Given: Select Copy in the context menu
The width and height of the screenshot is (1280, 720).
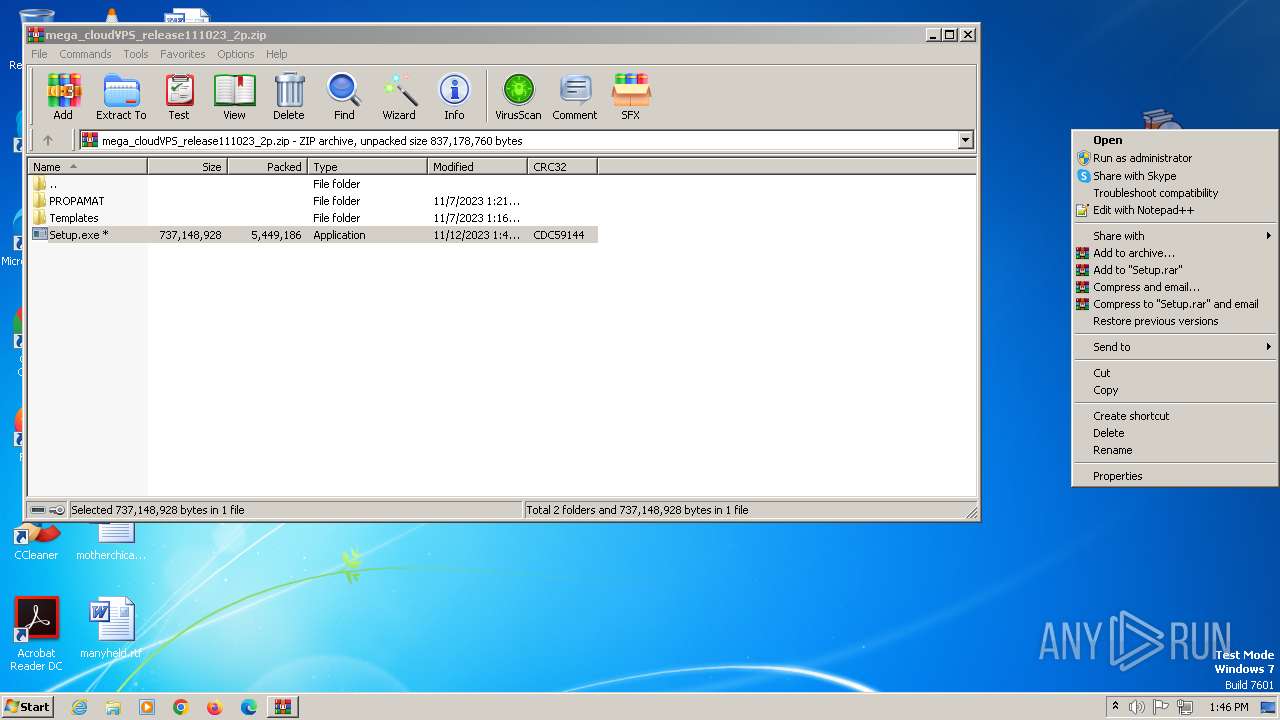Looking at the screenshot, I should coord(1174,390).
